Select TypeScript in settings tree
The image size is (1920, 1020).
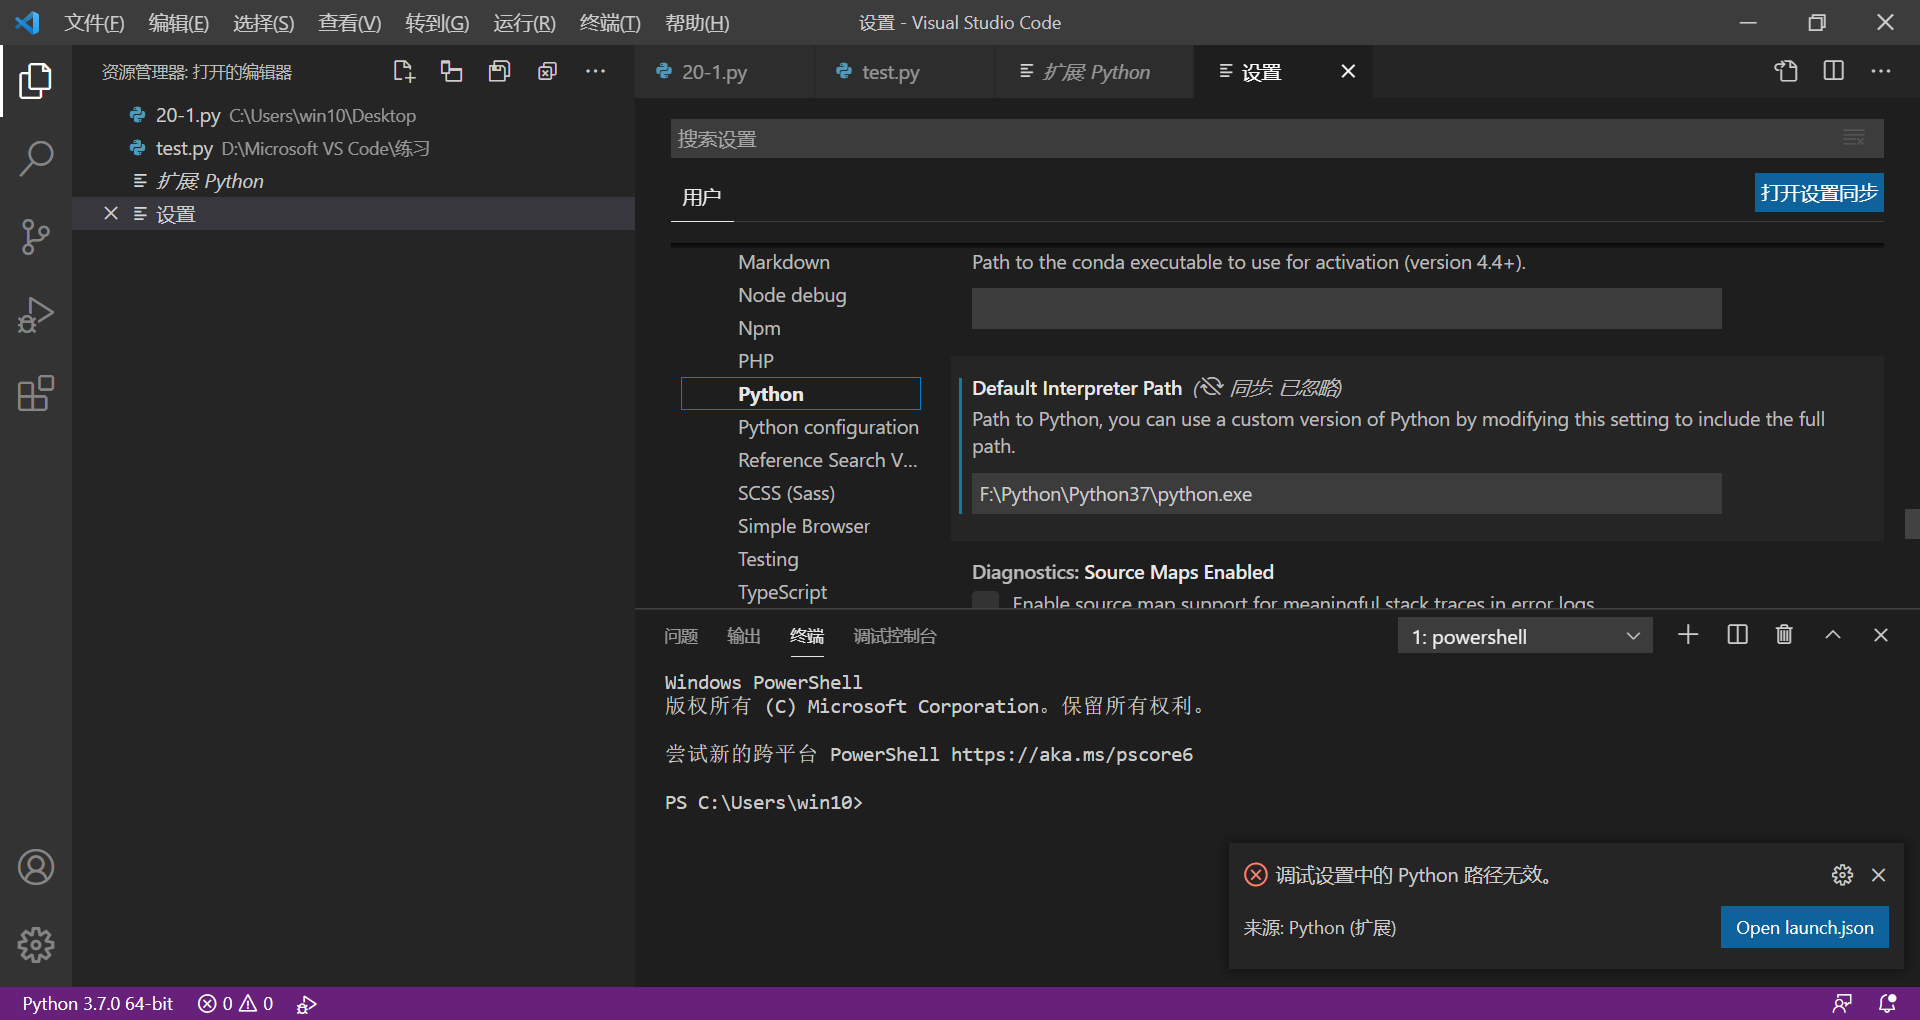click(x=782, y=592)
